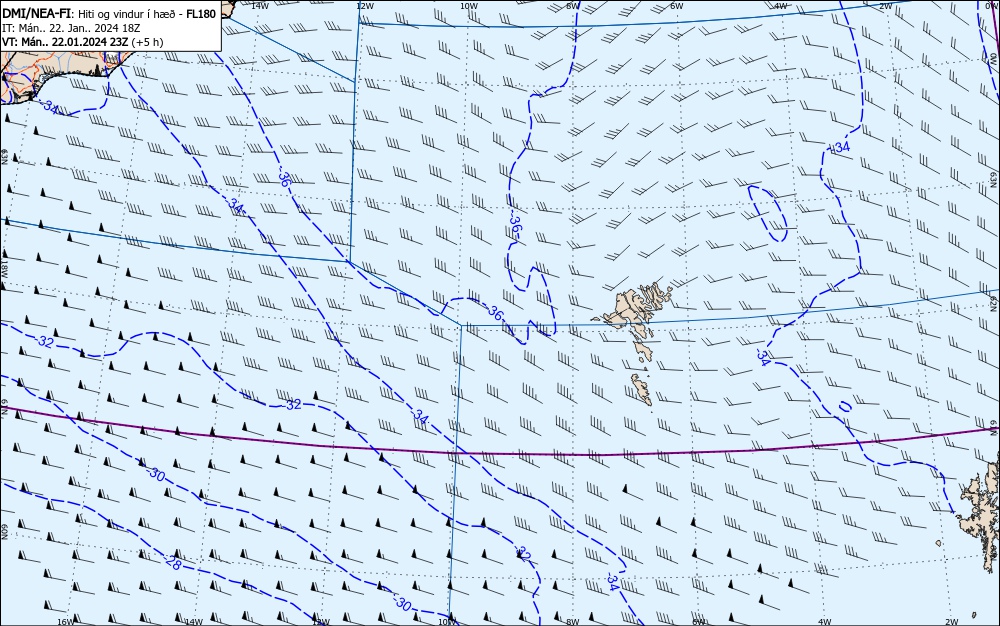The height and width of the screenshot is (626, 1000).
Task: Click the chart title 'Hiti og vindur í hæð - FL180'
Action: click(147, 14)
